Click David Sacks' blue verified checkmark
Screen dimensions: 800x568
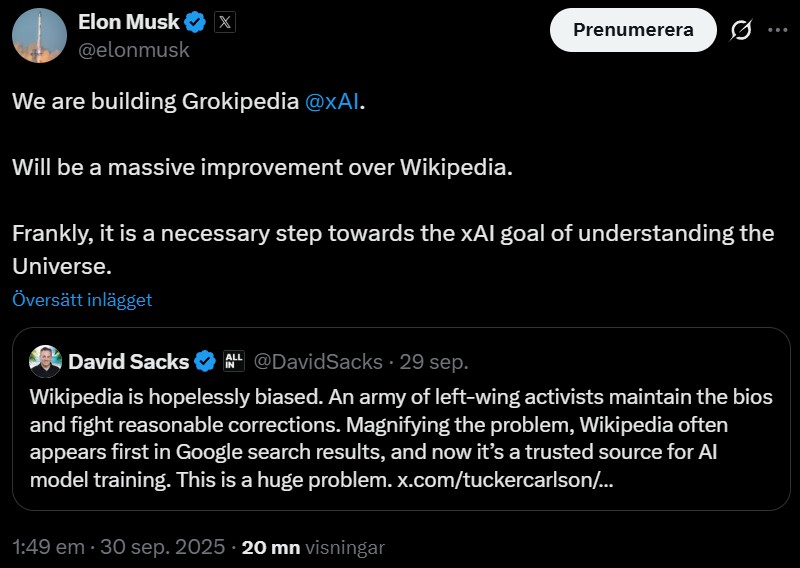click(205, 360)
